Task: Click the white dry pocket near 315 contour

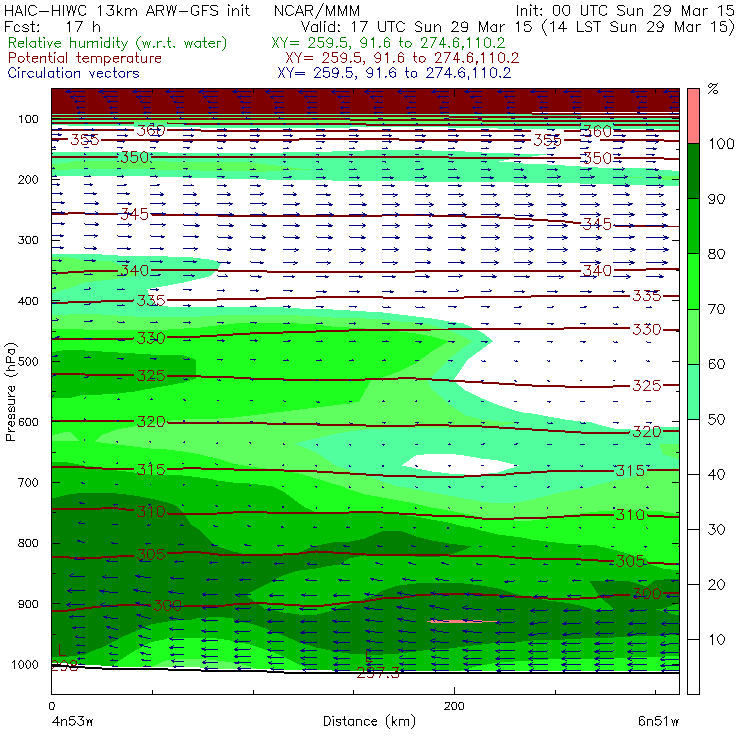Action: pos(459,464)
